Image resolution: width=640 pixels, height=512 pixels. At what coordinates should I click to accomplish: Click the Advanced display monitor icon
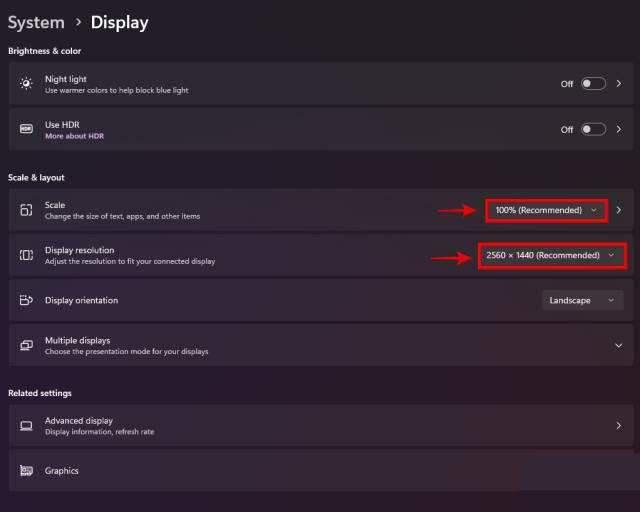tap(26, 425)
